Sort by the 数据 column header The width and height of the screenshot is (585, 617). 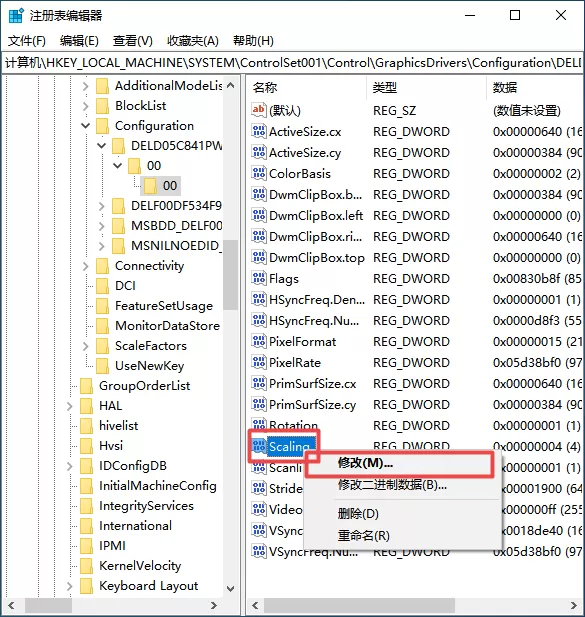coord(535,87)
